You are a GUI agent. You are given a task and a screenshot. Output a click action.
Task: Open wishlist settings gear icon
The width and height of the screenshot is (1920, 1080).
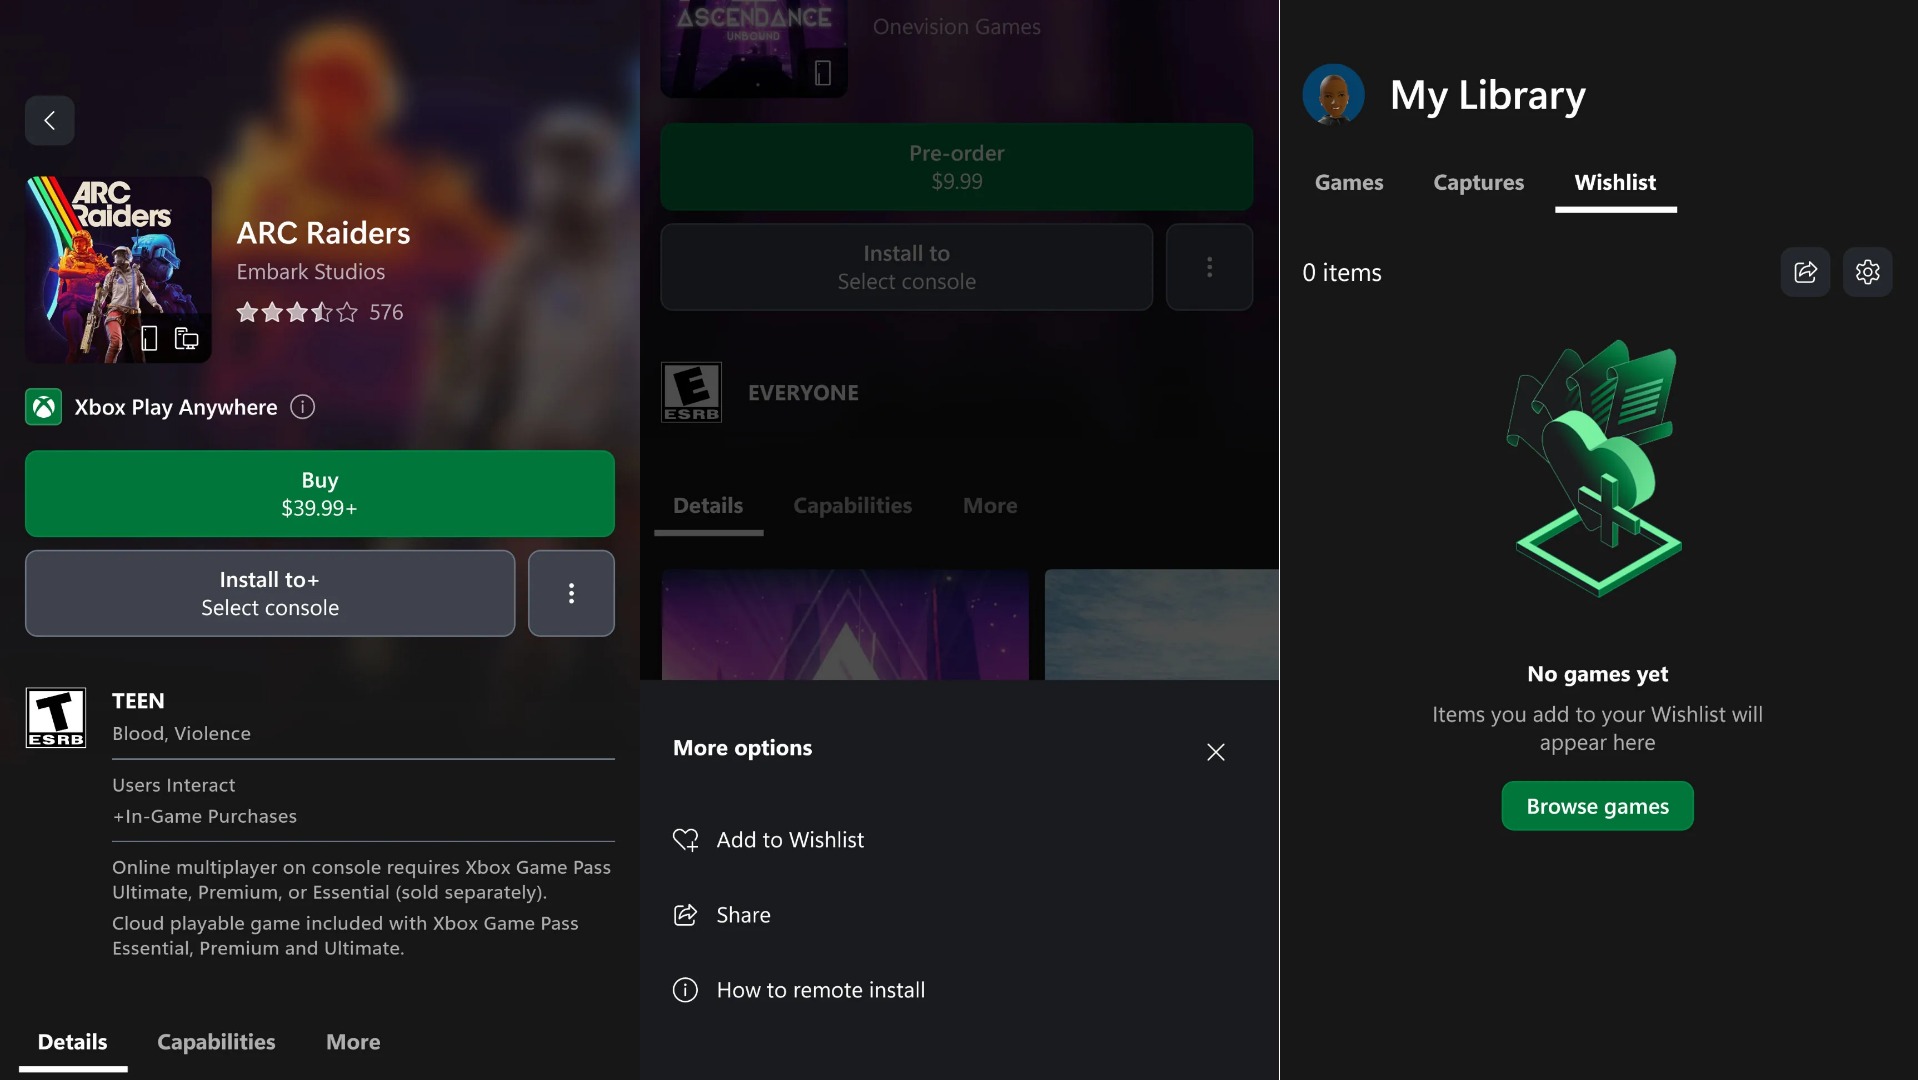click(1867, 272)
